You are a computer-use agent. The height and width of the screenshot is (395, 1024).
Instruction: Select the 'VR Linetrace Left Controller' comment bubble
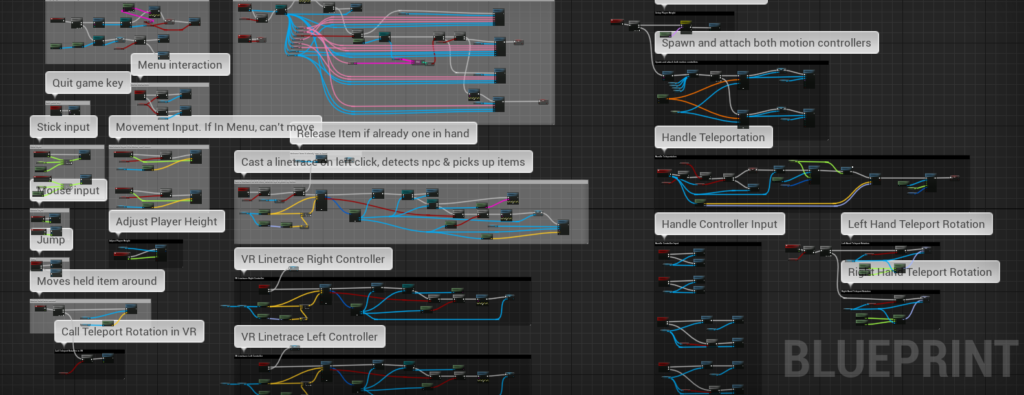tap(310, 337)
